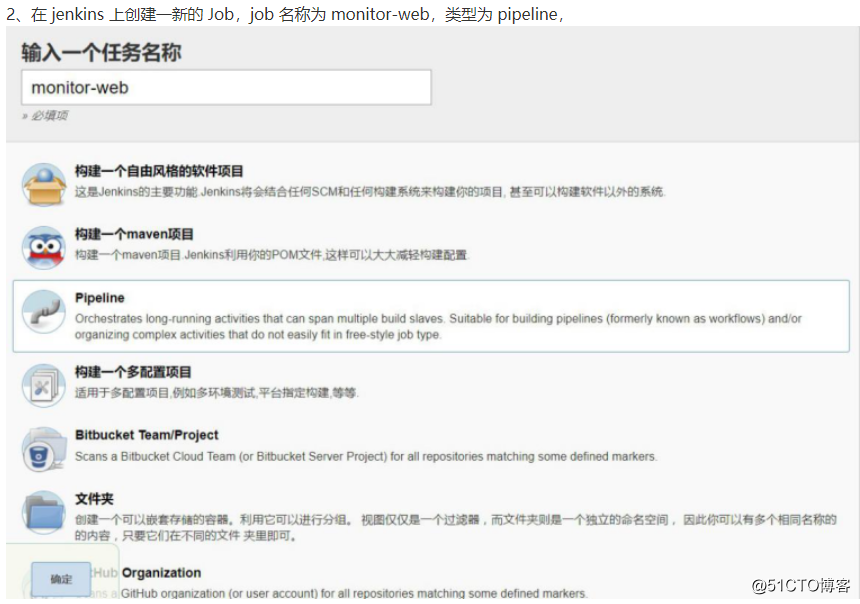This screenshot has width=860, height=604.
Task: Click the maven description mentioning POM文件
Action: pyautogui.click(x=273, y=255)
